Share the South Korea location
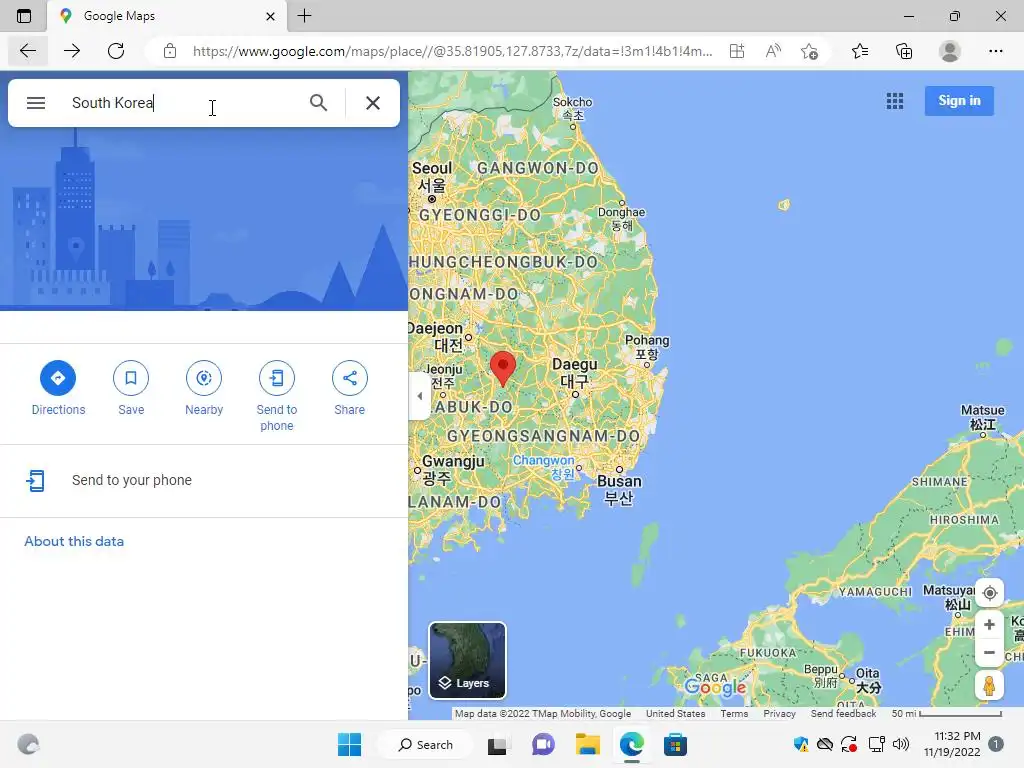The height and width of the screenshot is (768, 1024). pos(349,378)
